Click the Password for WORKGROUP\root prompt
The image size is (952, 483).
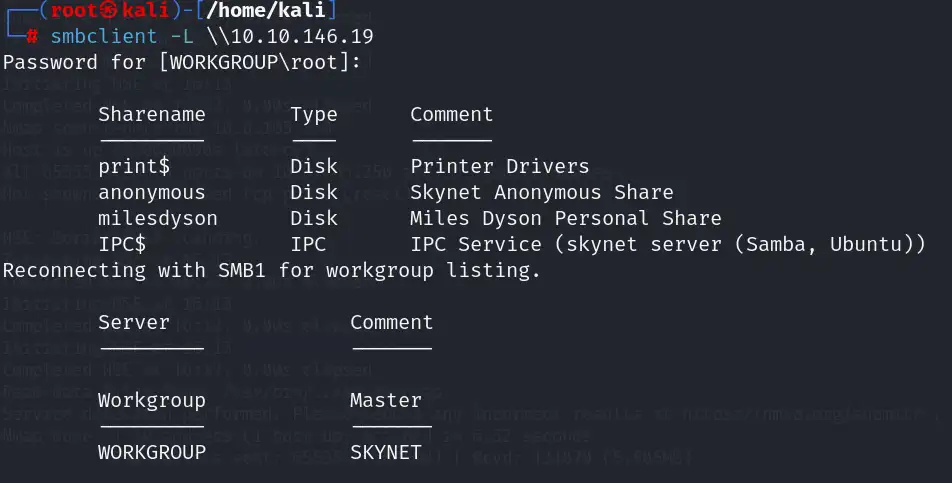[182, 62]
